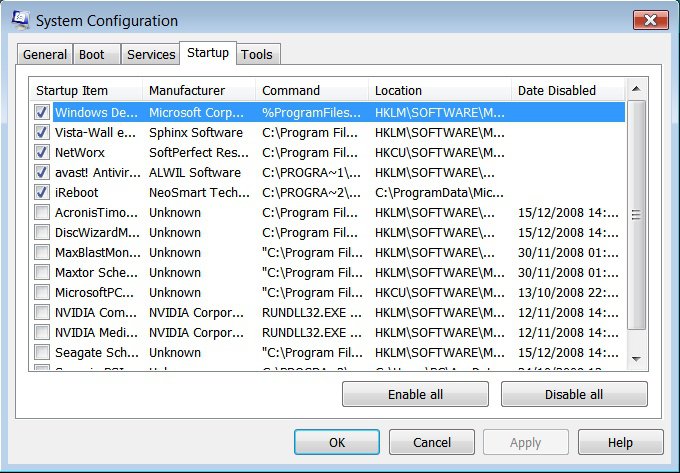
Task: Click Unknown manufacturer in MaxBlastMon... row
Action: (175, 252)
